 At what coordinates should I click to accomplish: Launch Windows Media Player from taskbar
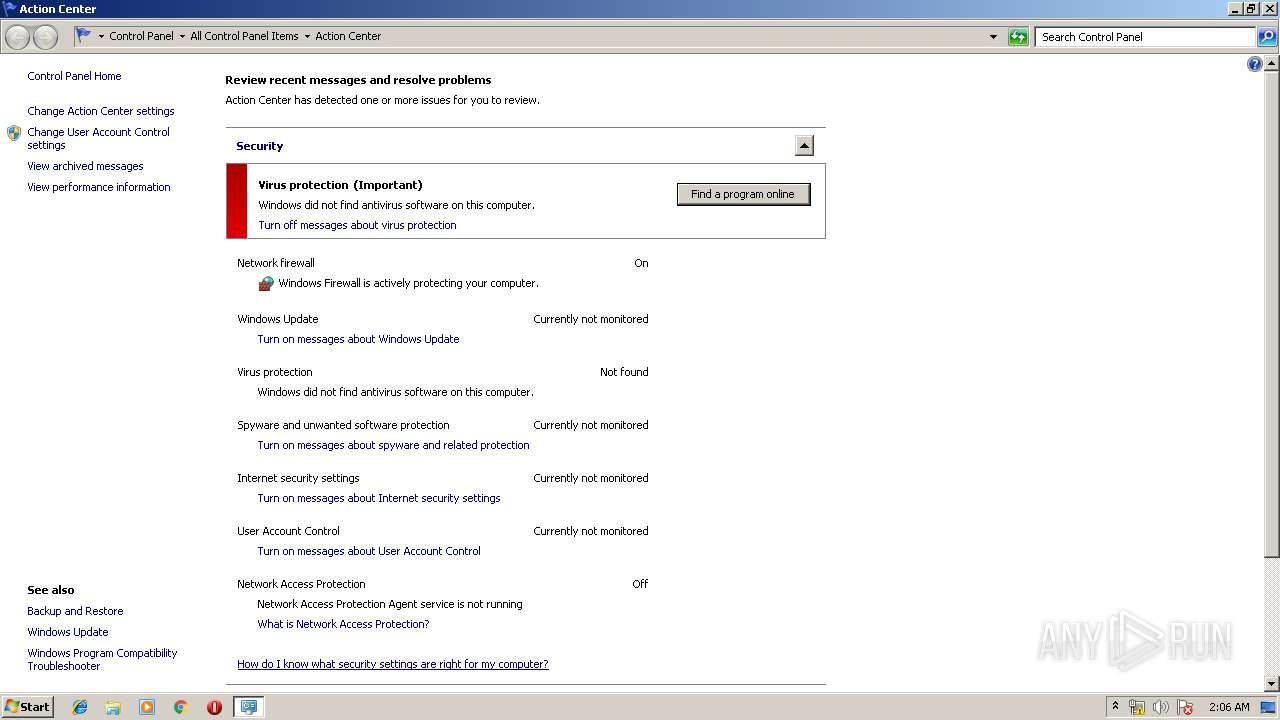click(147, 707)
